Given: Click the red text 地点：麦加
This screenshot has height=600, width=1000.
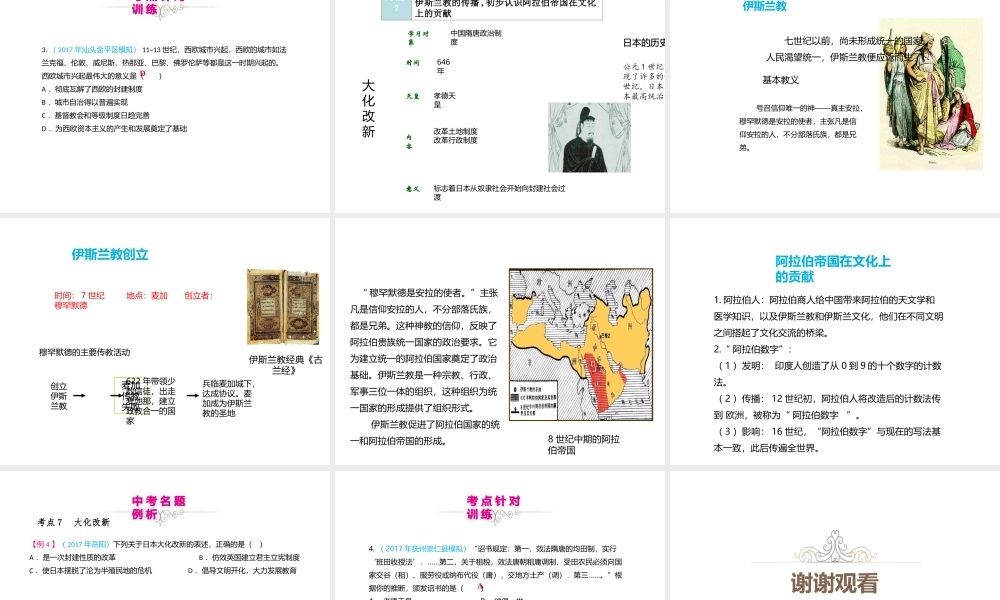Looking at the screenshot, I should coord(147,296).
